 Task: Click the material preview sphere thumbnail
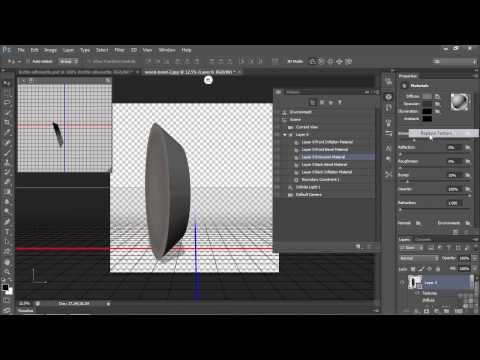(460, 102)
